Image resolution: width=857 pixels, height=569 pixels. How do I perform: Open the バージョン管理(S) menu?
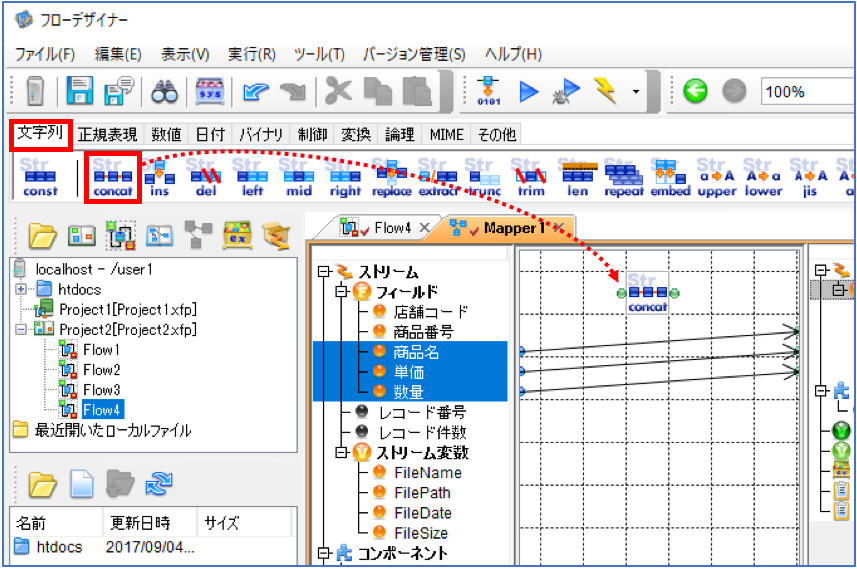click(x=414, y=54)
